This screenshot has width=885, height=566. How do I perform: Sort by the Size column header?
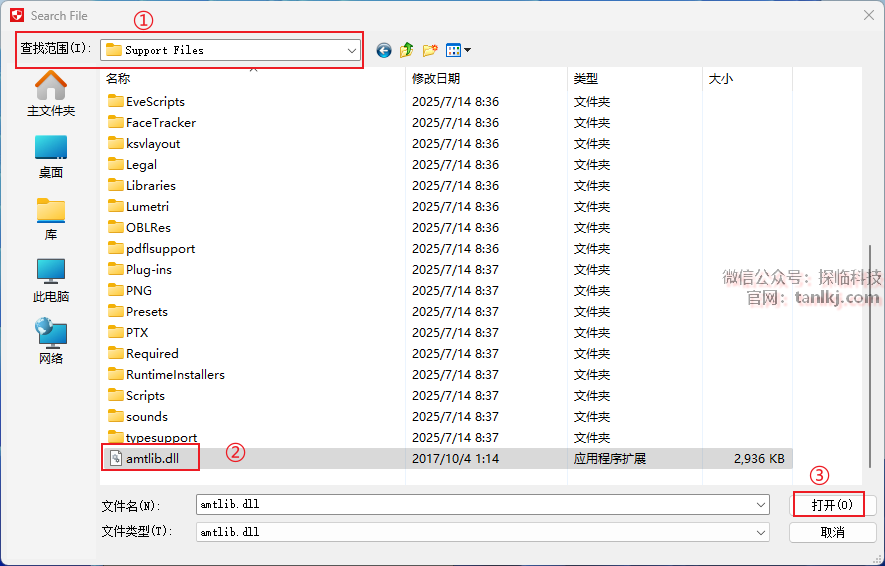(748, 78)
